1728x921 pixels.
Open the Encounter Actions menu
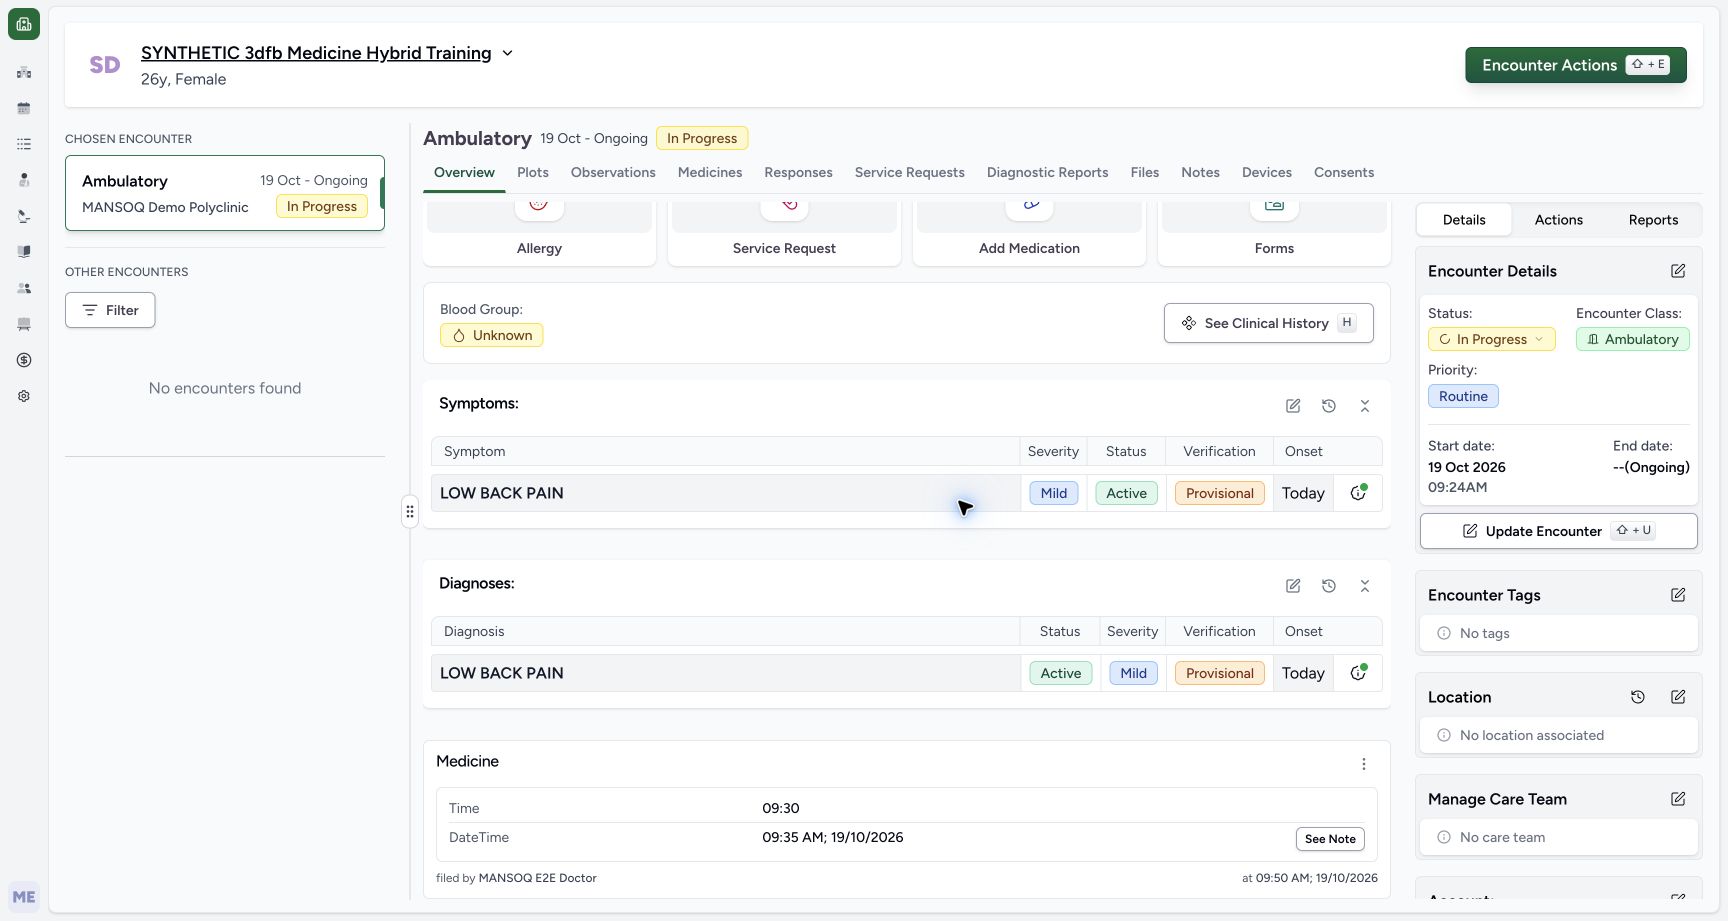pyautogui.click(x=1575, y=65)
